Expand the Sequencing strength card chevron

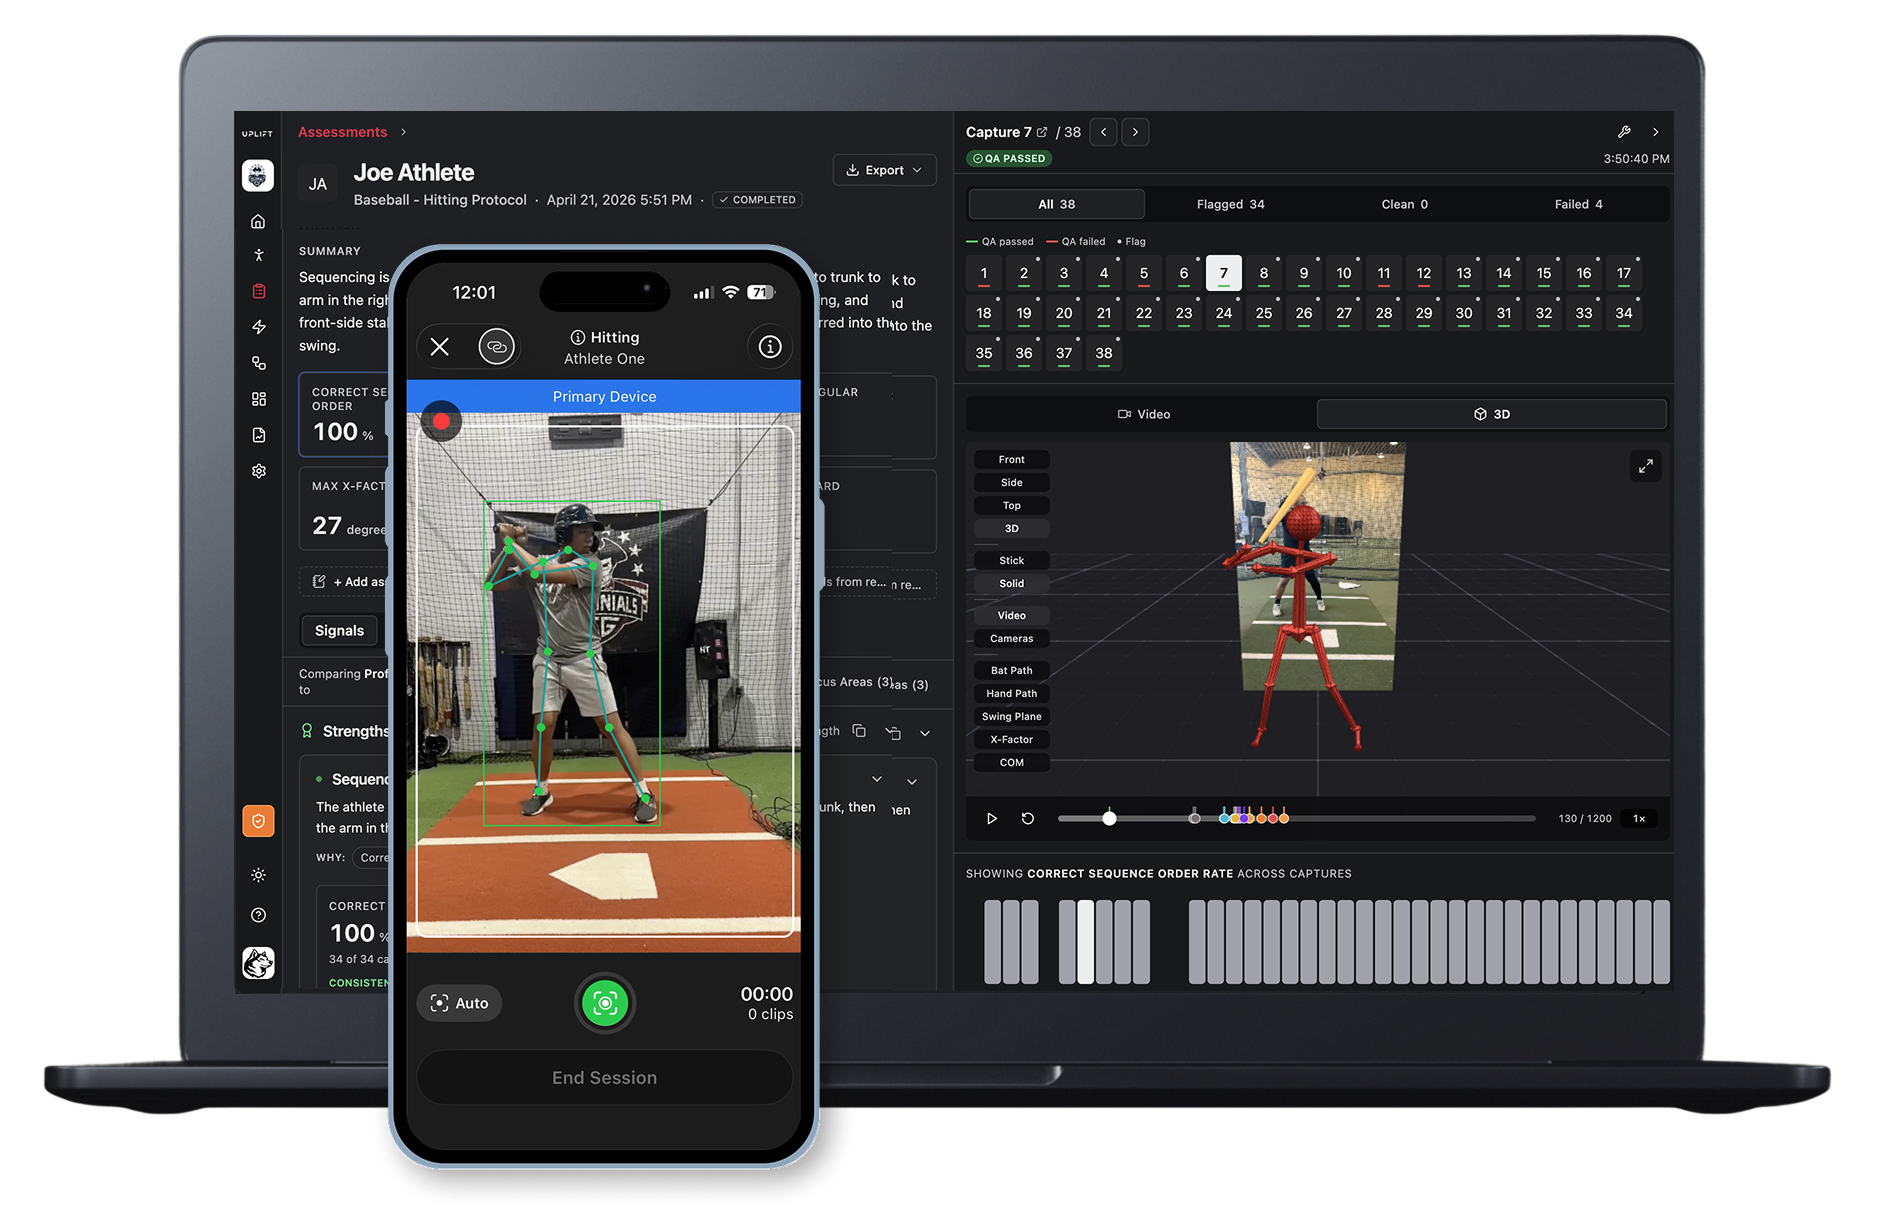(x=912, y=782)
